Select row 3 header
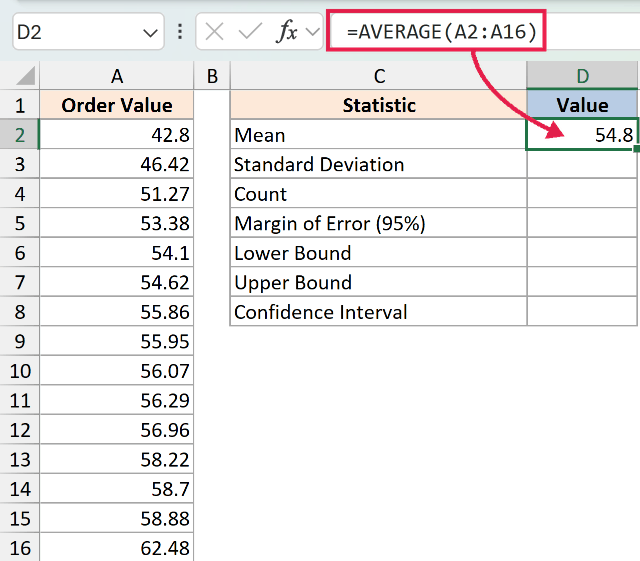 [20, 164]
